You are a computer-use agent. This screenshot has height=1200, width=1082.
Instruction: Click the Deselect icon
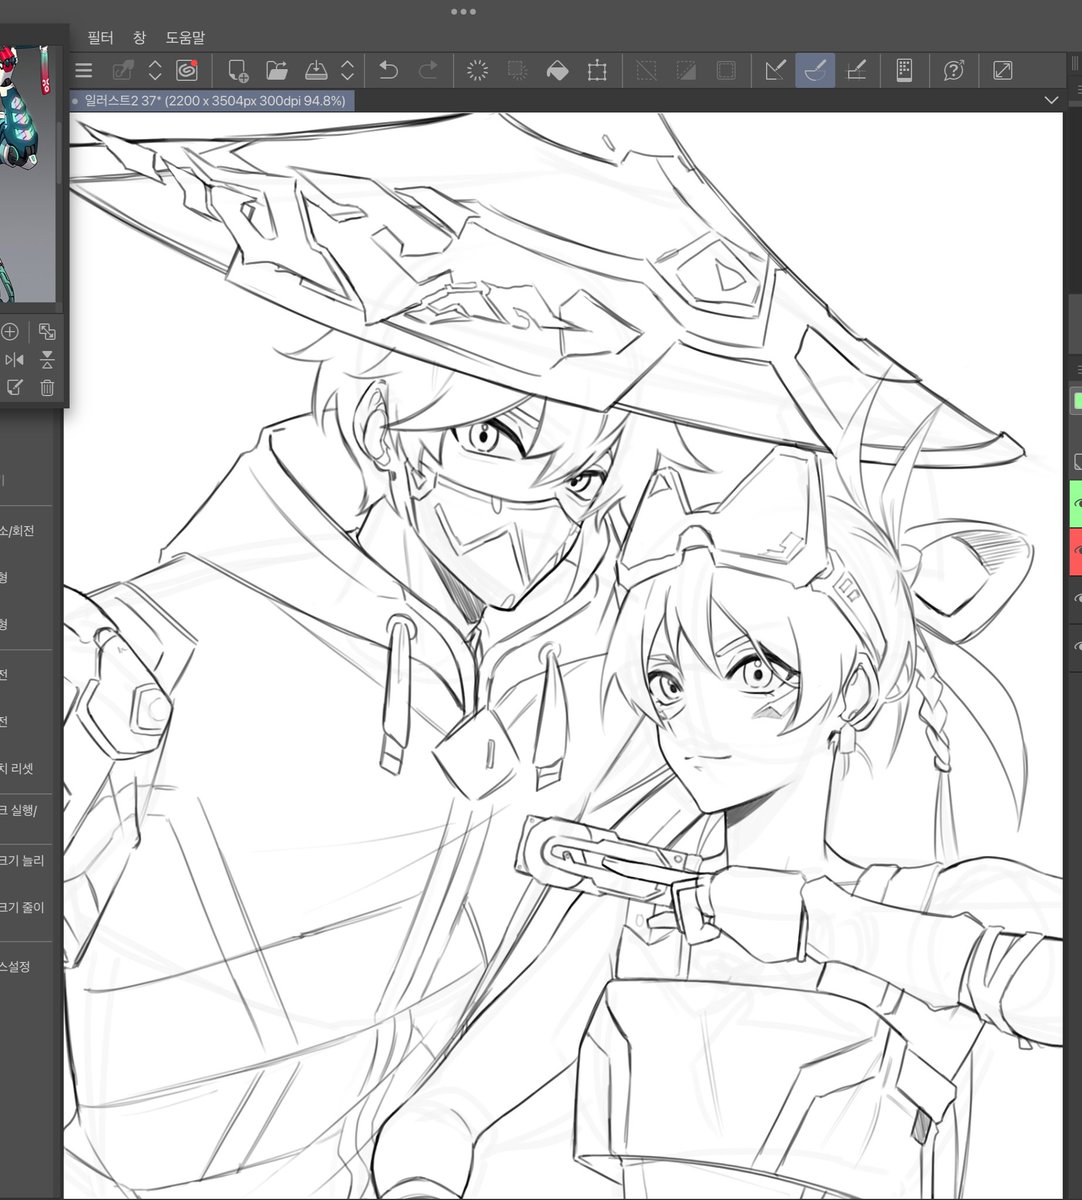[x=647, y=70]
